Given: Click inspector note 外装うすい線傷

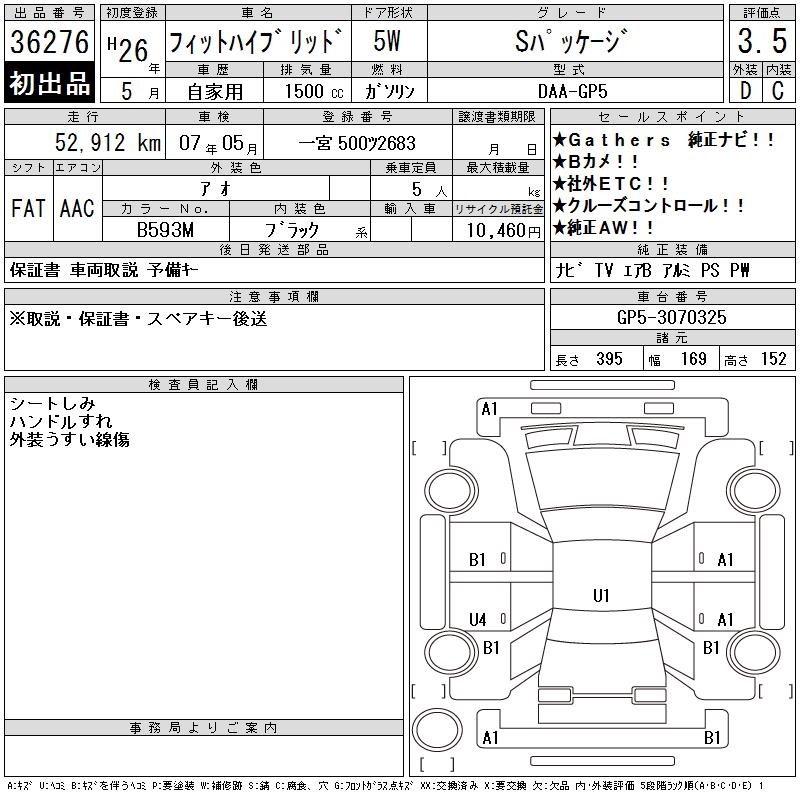Looking at the screenshot, I should click(x=69, y=439).
